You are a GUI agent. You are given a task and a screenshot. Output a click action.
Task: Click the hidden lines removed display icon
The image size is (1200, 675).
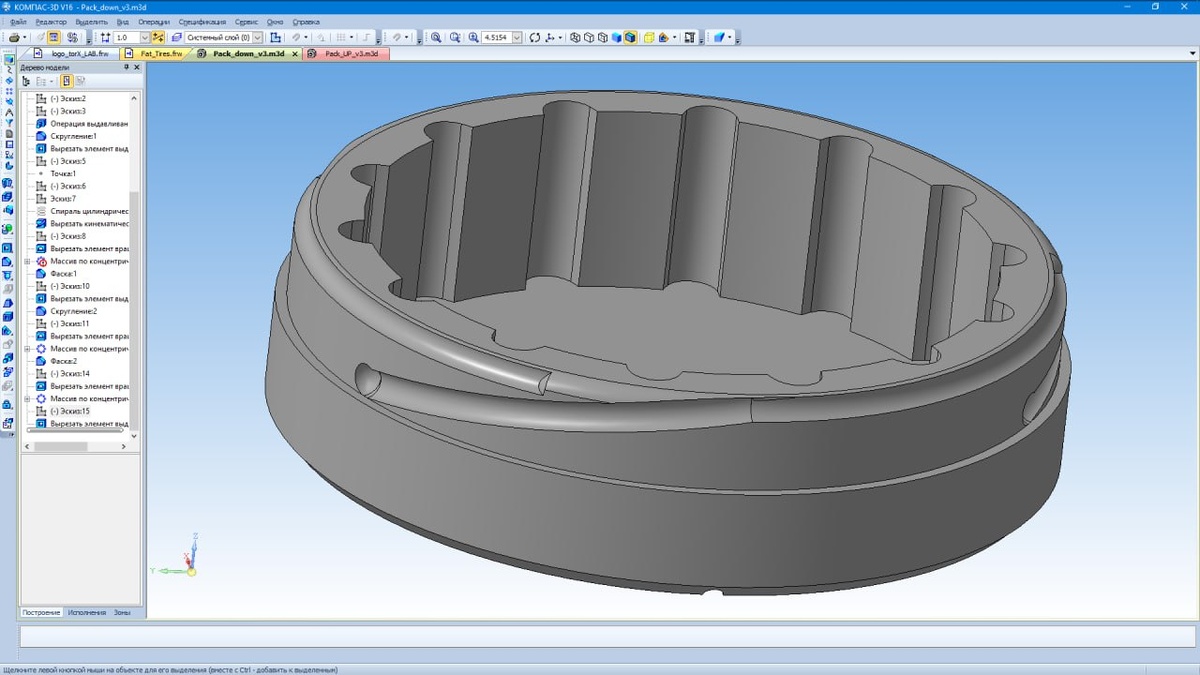pyautogui.click(x=589, y=38)
